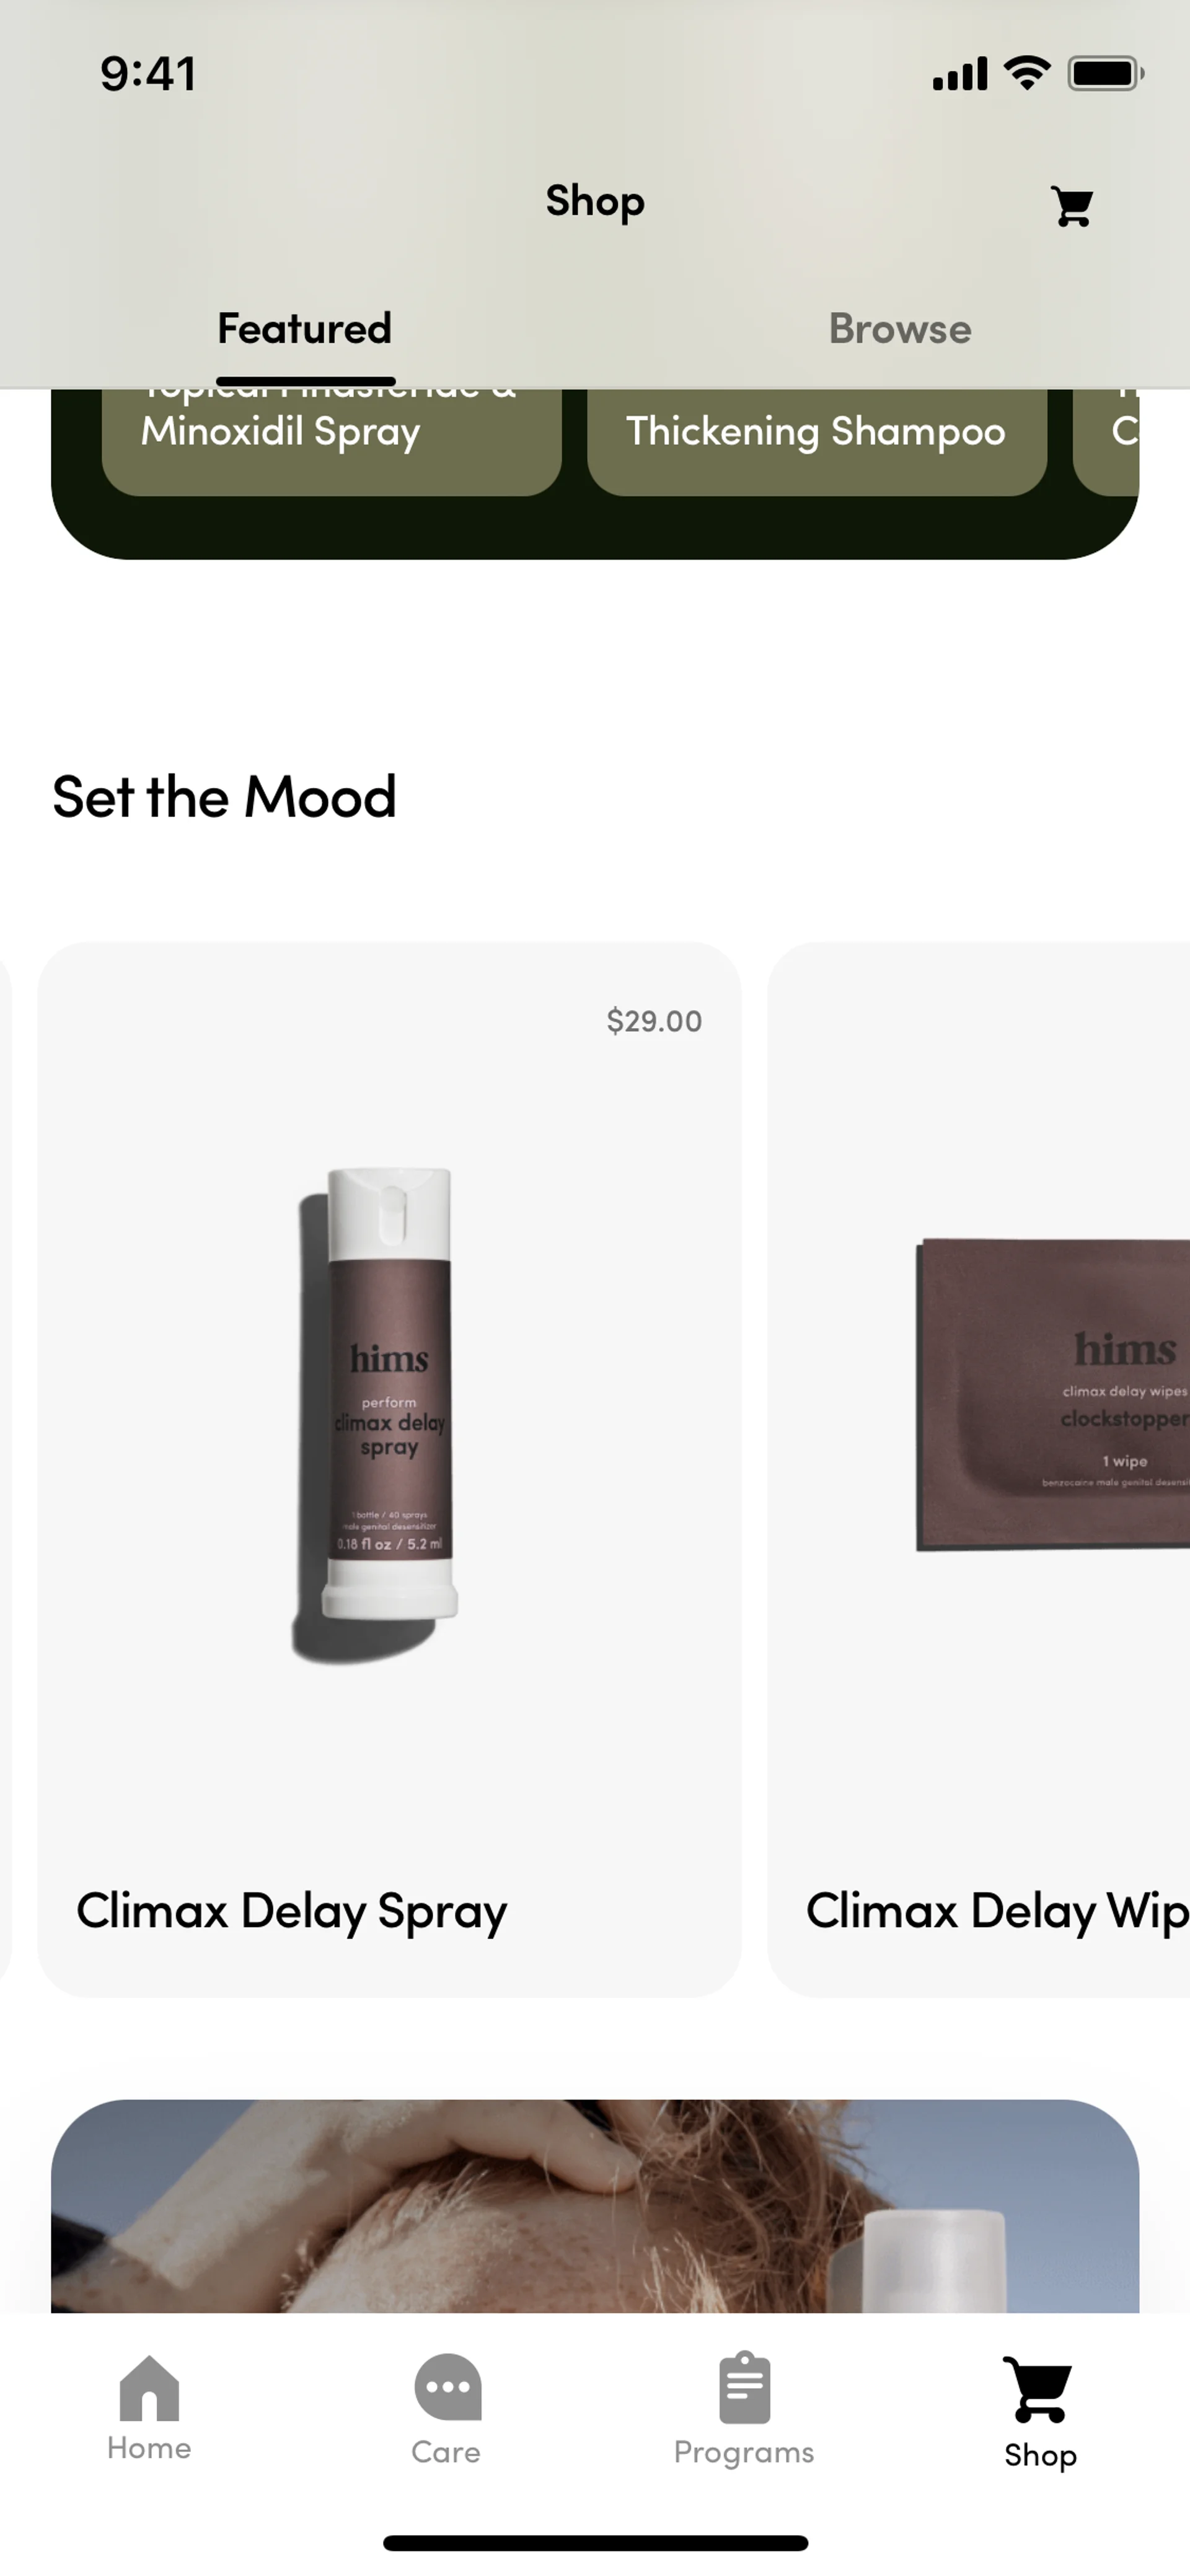Select the Programs clipboard icon
This screenshot has width=1190, height=2576.
coord(744,2387)
